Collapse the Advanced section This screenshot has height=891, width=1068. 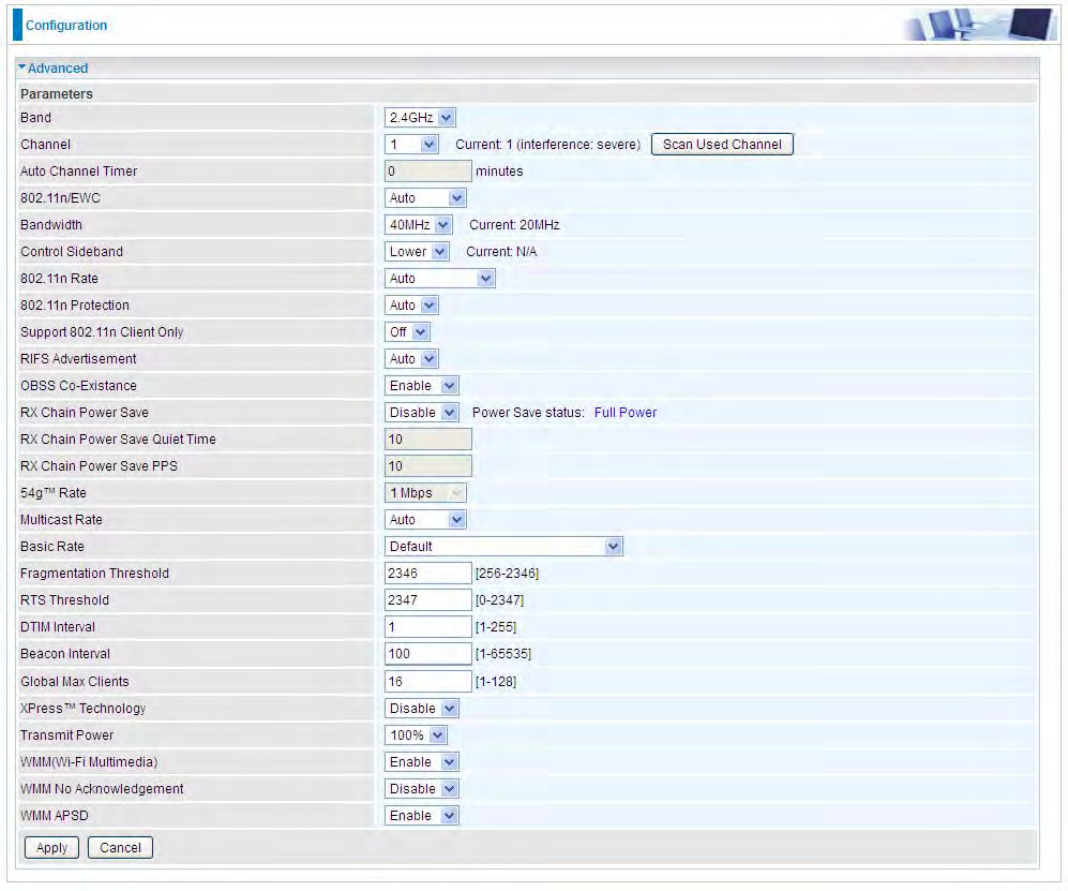[53, 68]
